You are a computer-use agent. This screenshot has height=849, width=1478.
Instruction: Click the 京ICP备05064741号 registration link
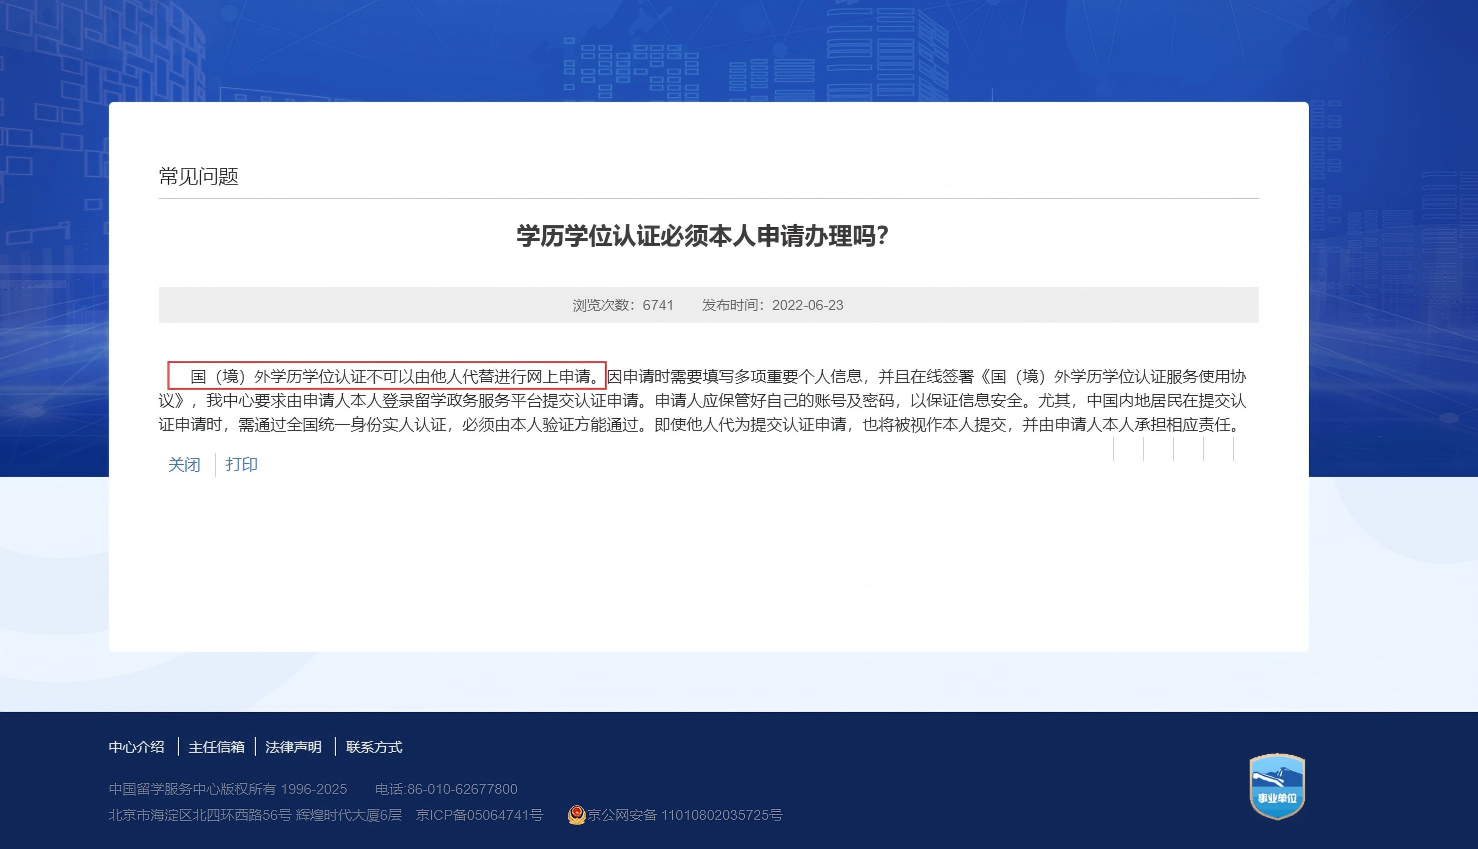point(479,815)
